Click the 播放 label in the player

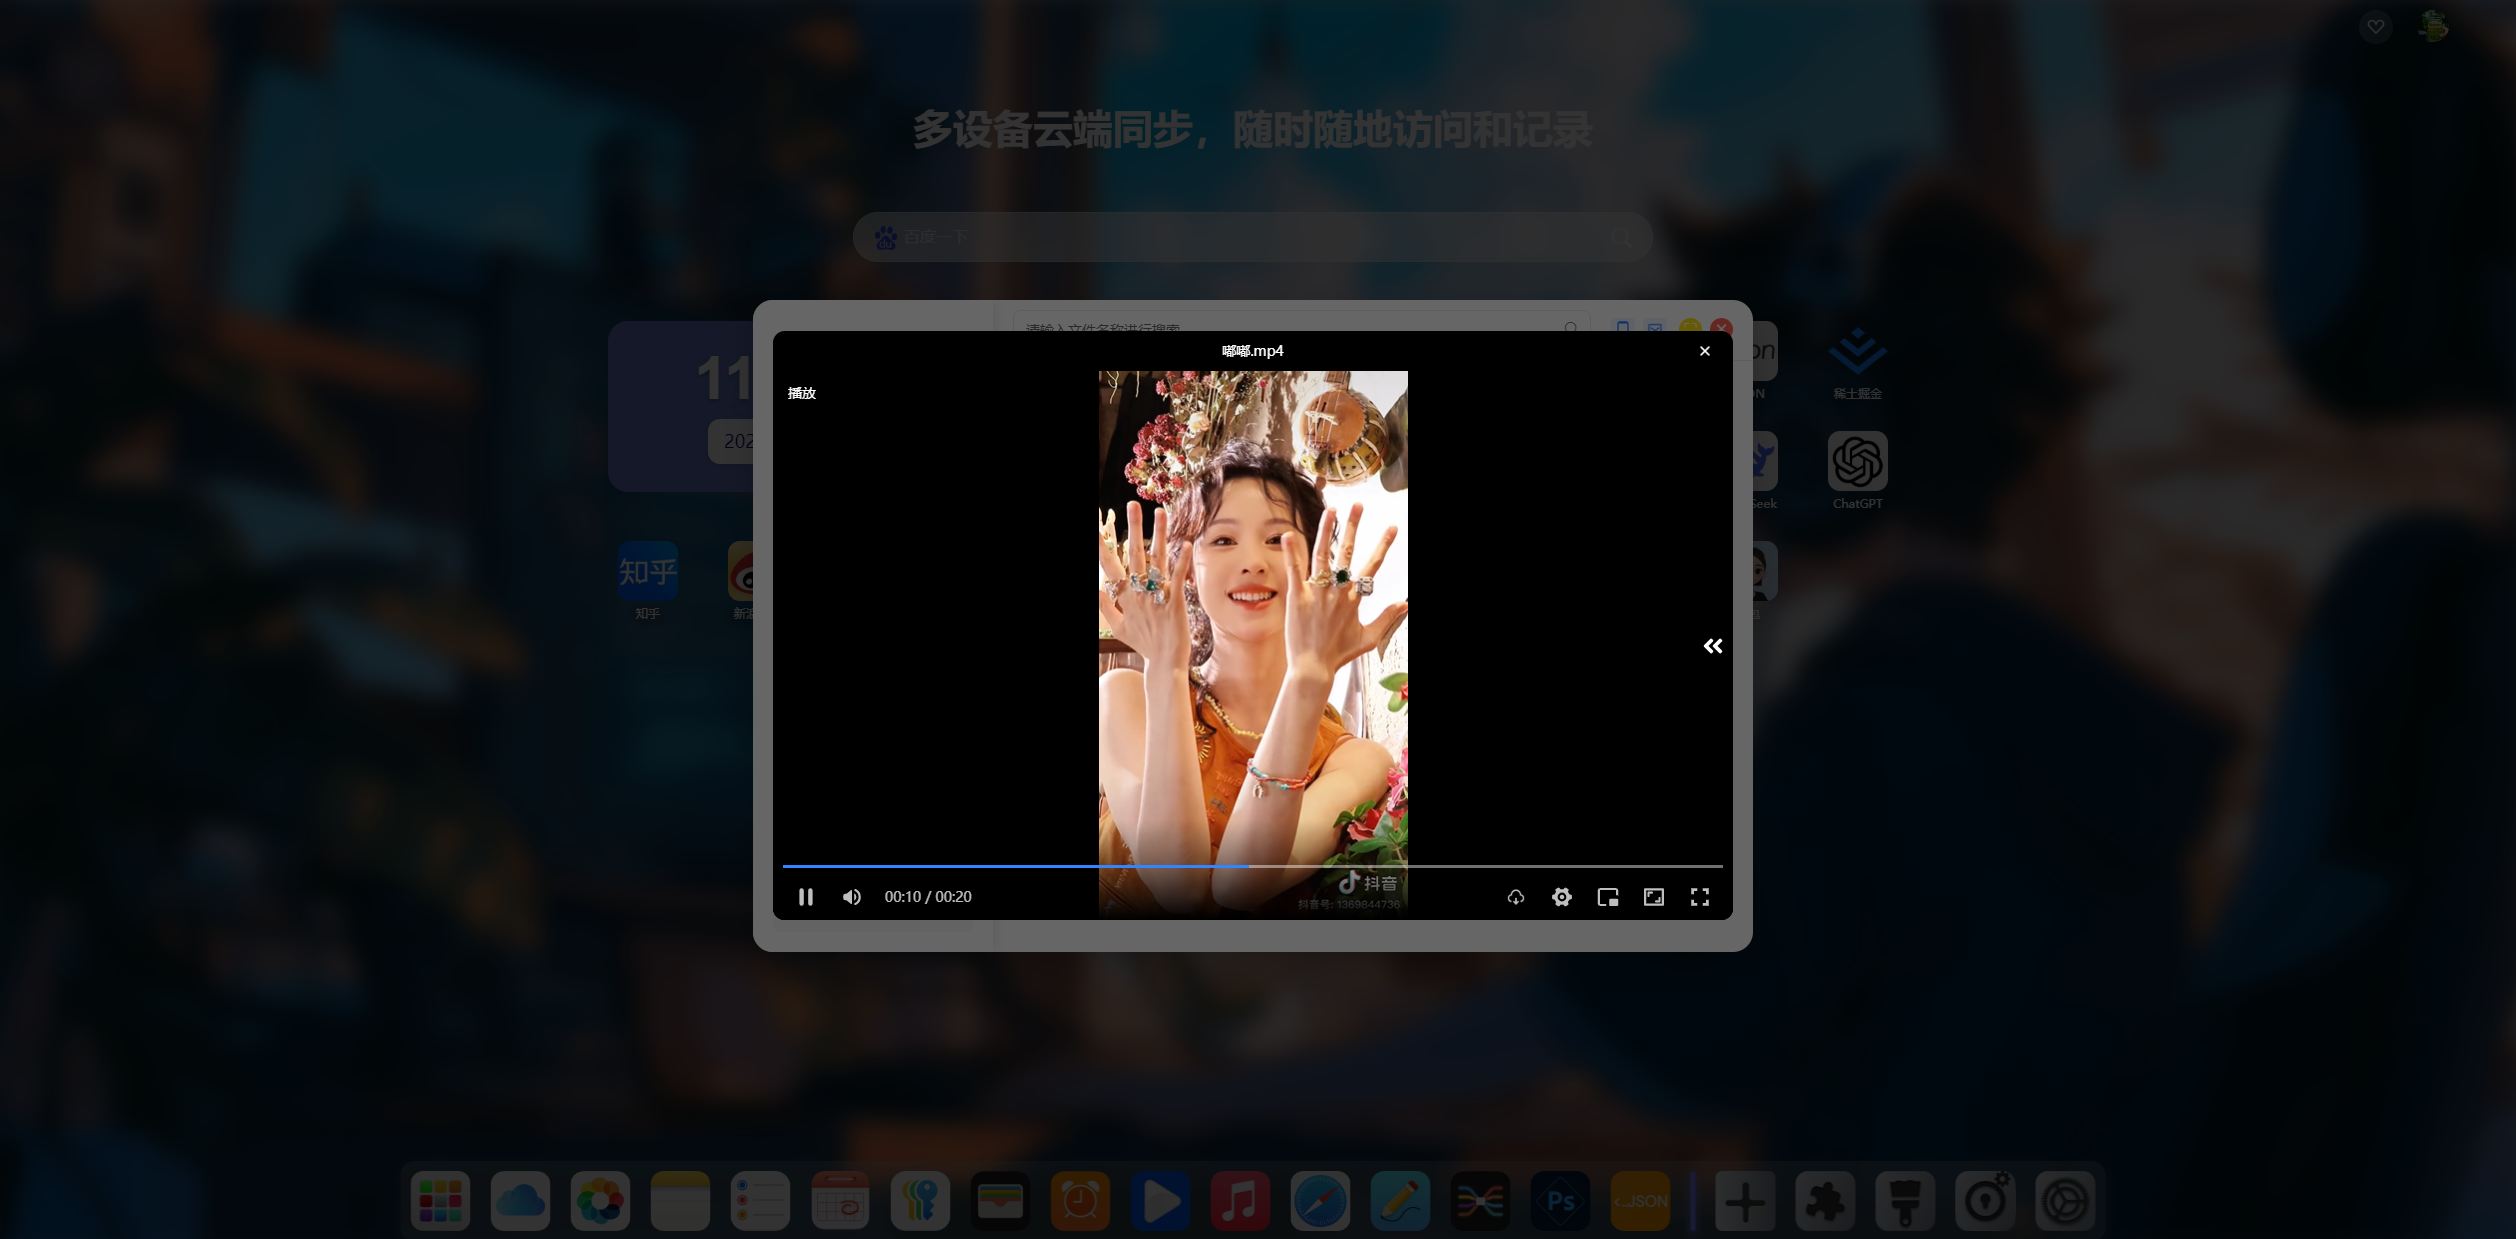coord(801,393)
